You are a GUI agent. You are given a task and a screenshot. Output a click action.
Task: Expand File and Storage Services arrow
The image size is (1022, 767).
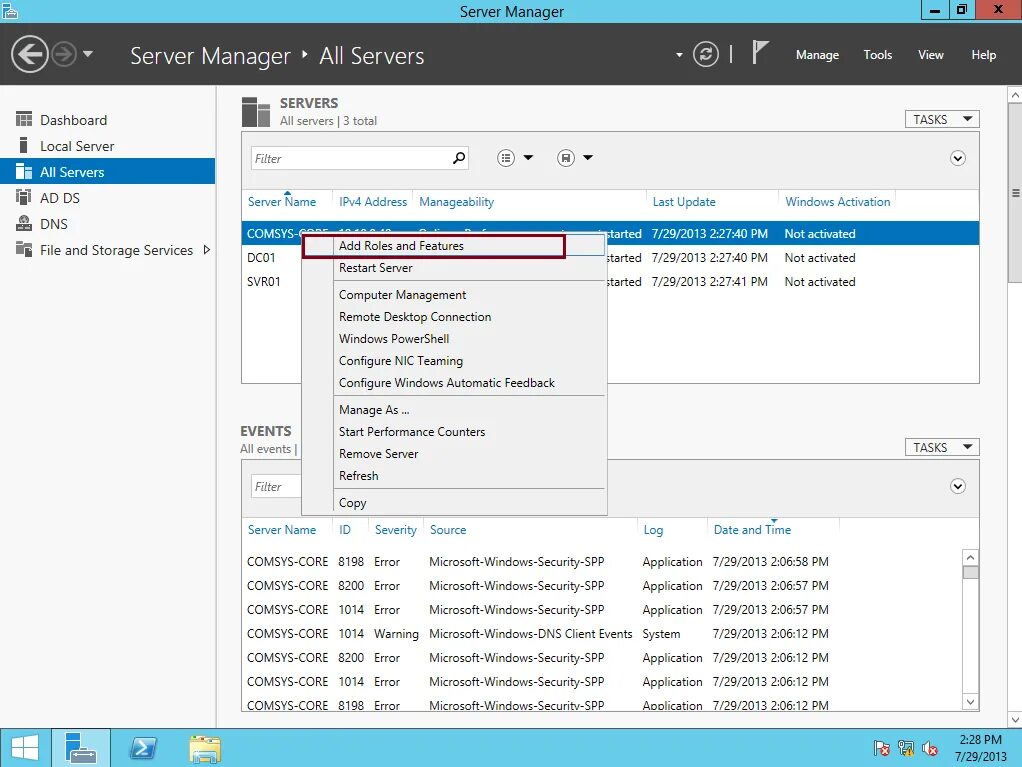207,250
